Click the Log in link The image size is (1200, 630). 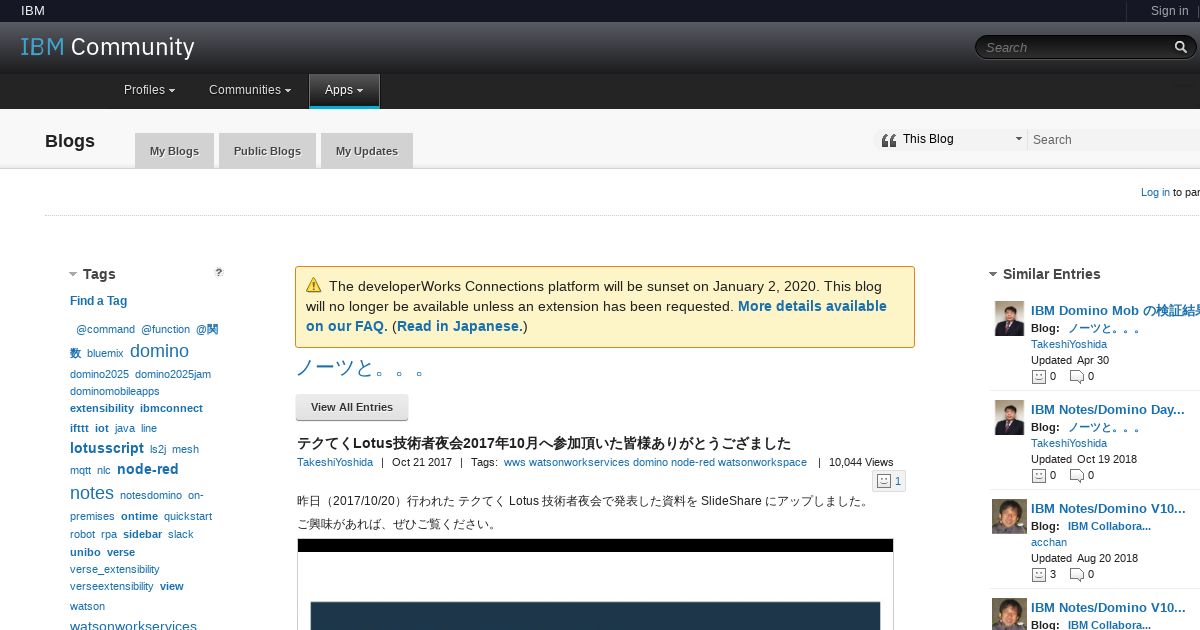[1155, 192]
